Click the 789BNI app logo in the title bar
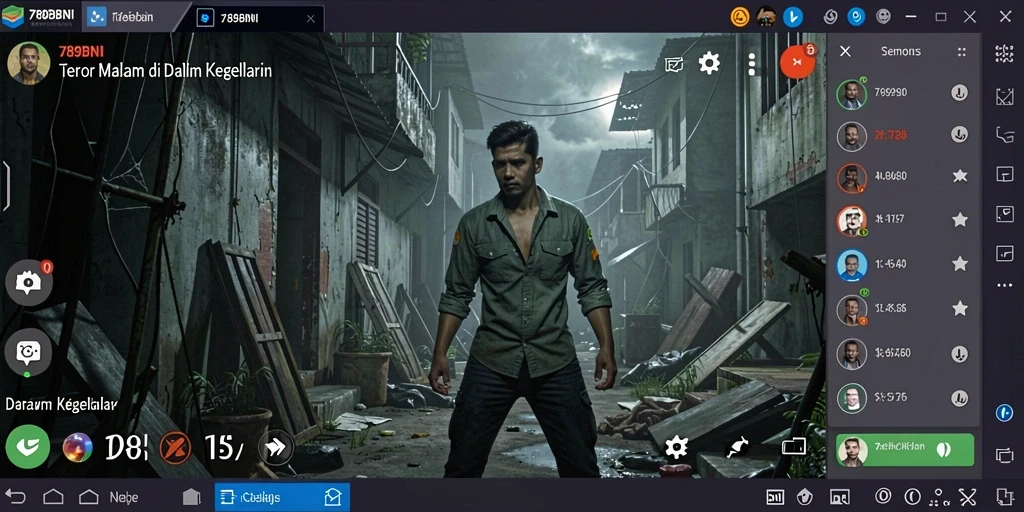The width and height of the screenshot is (1024, 512). click(x=12, y=16)
